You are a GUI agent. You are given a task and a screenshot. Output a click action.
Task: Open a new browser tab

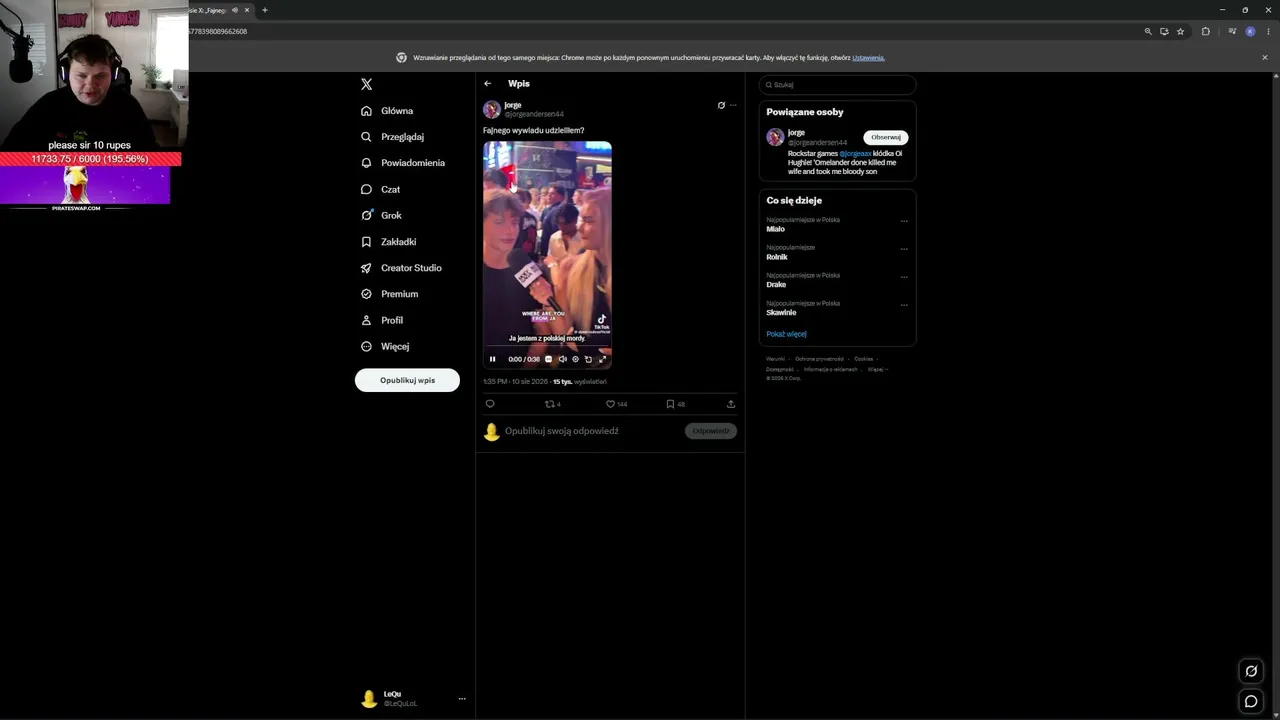[x=265, y=10]
